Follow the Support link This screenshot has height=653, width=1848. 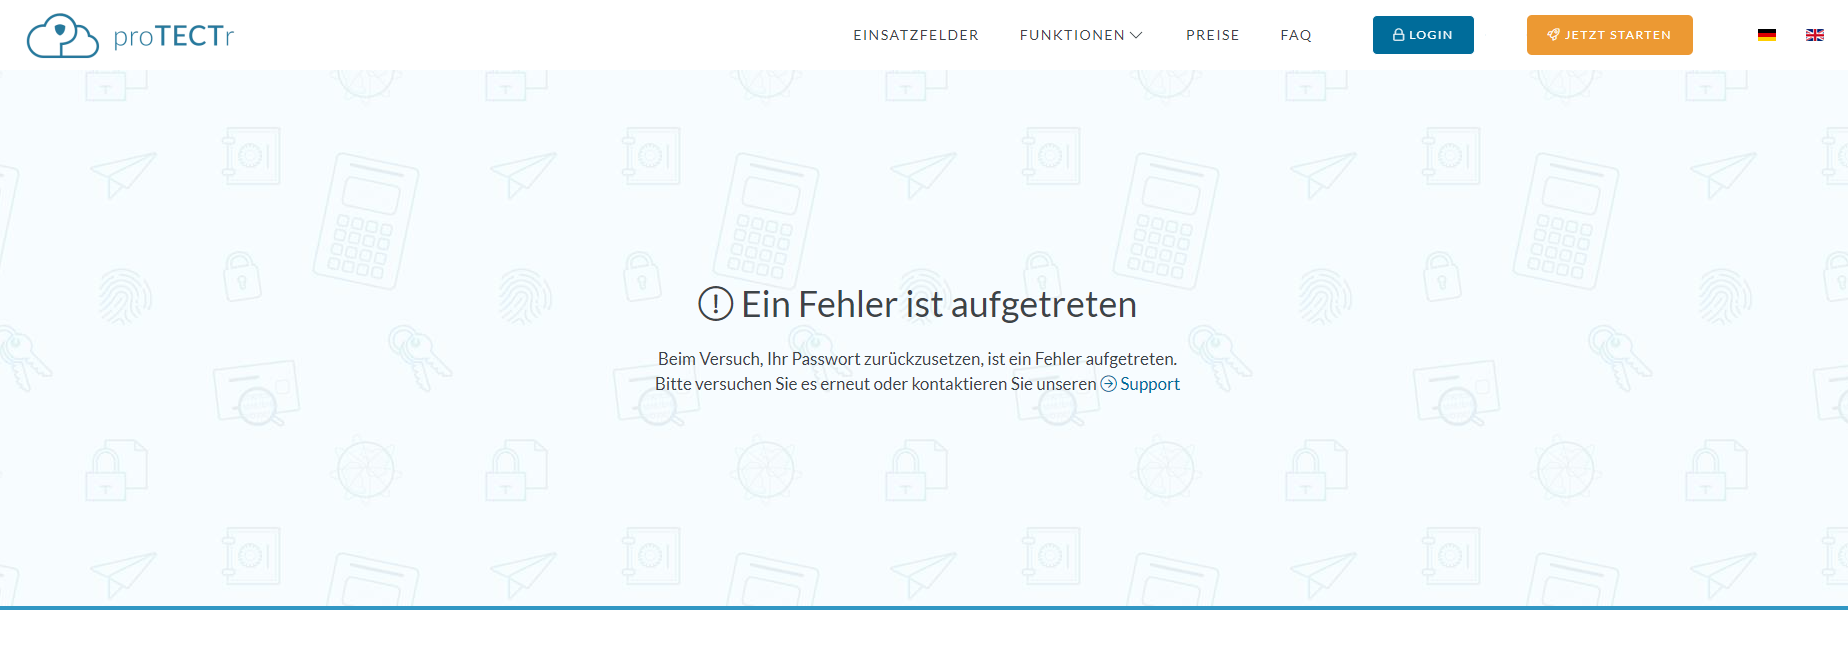tap(1149, 384)
